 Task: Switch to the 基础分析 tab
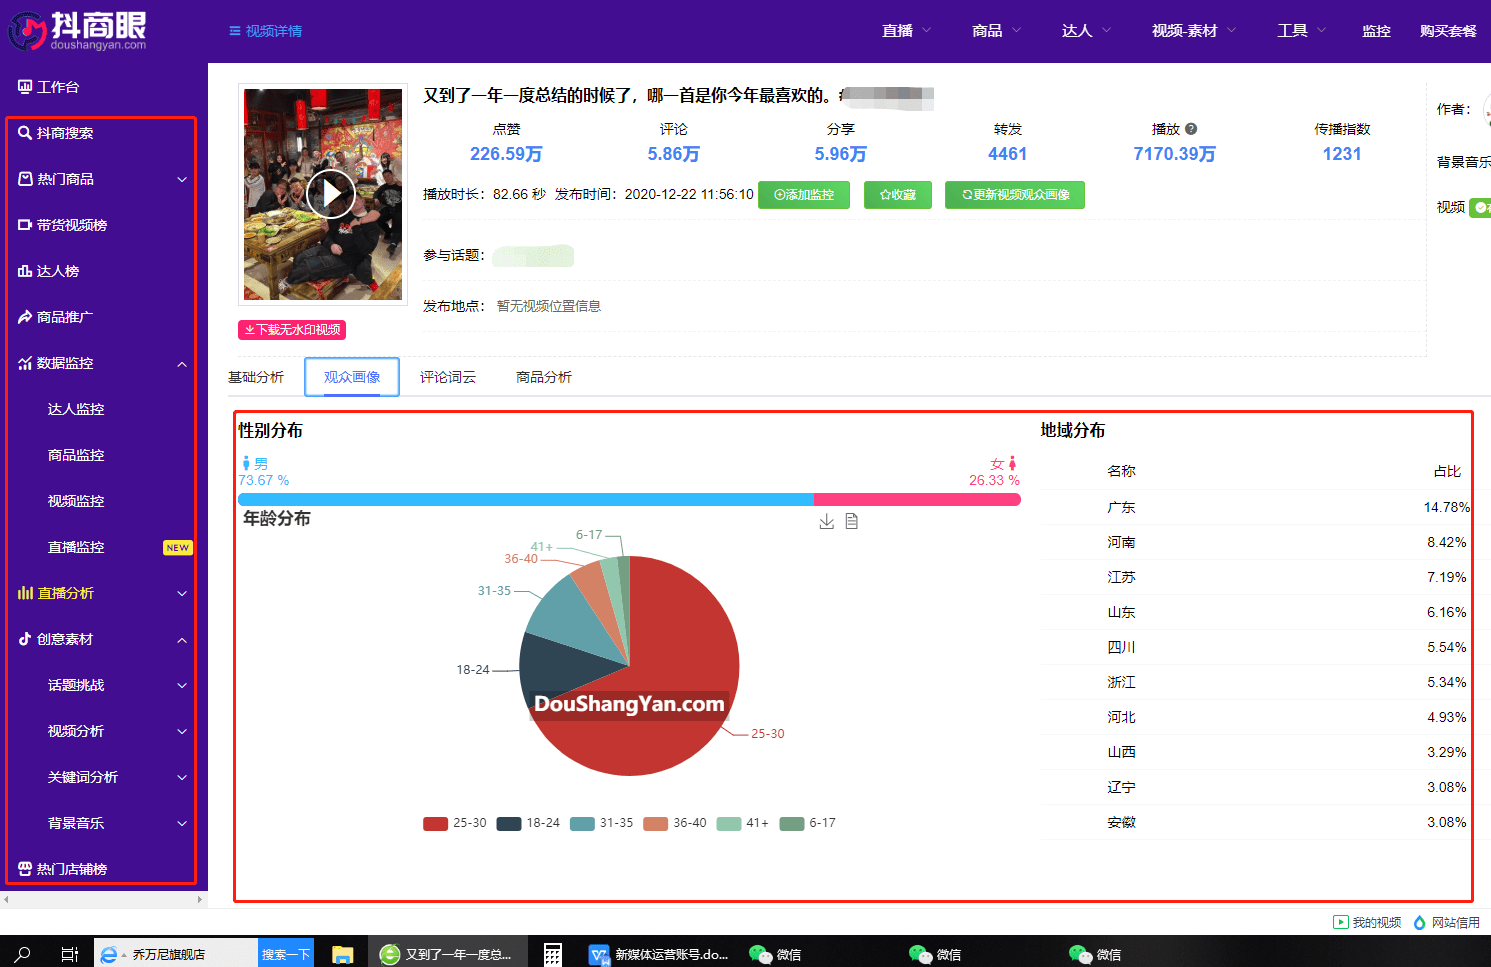pyautogui.click(x=256, y=377)
